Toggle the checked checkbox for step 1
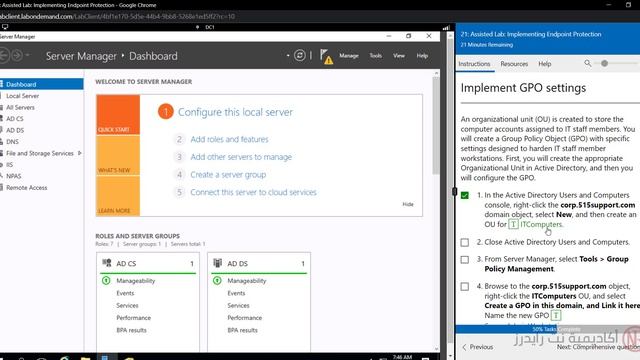 pos(464,195)
